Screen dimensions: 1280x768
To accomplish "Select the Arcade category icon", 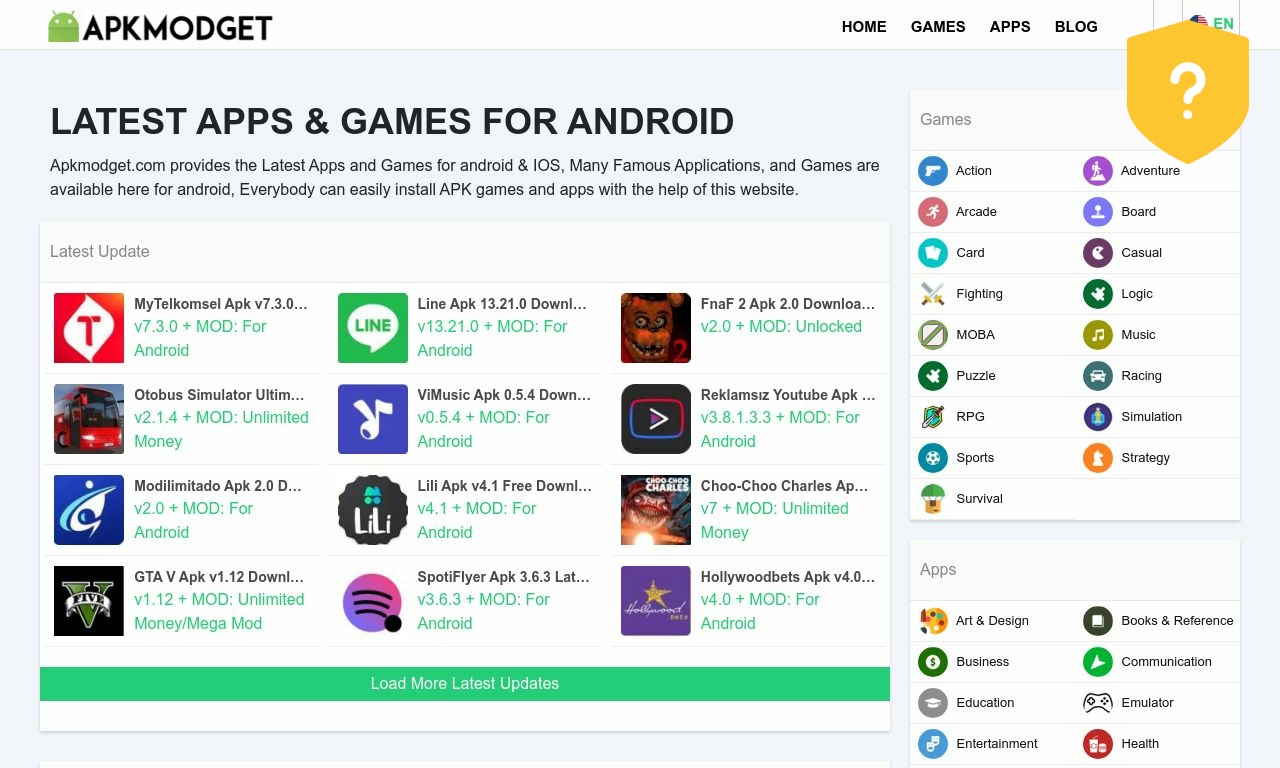I will point(933,212).
